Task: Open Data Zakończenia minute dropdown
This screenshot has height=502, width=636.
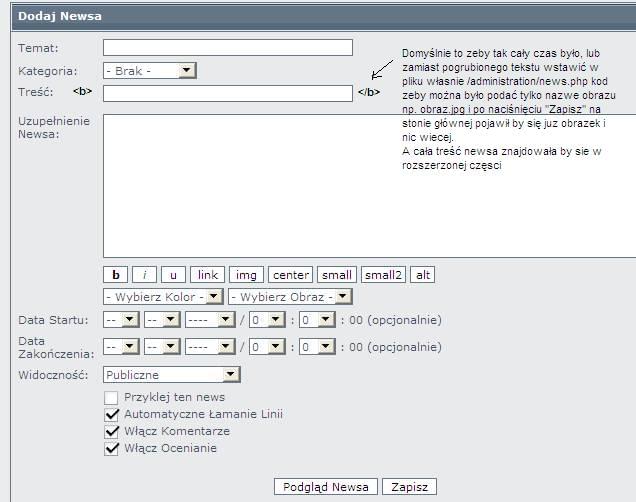Action: tap(317, 347)
